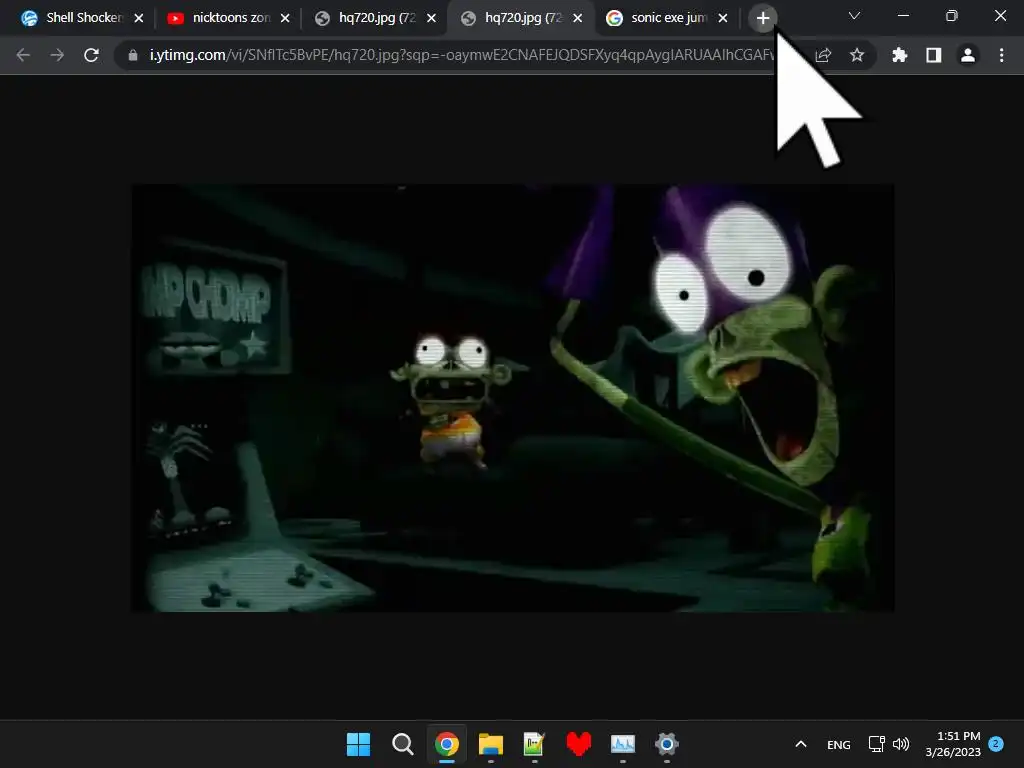Viewport: 1024px width, 768px height.
Task: Open network status tray icon
Action: pyautogui.click(x=876, y=744)
